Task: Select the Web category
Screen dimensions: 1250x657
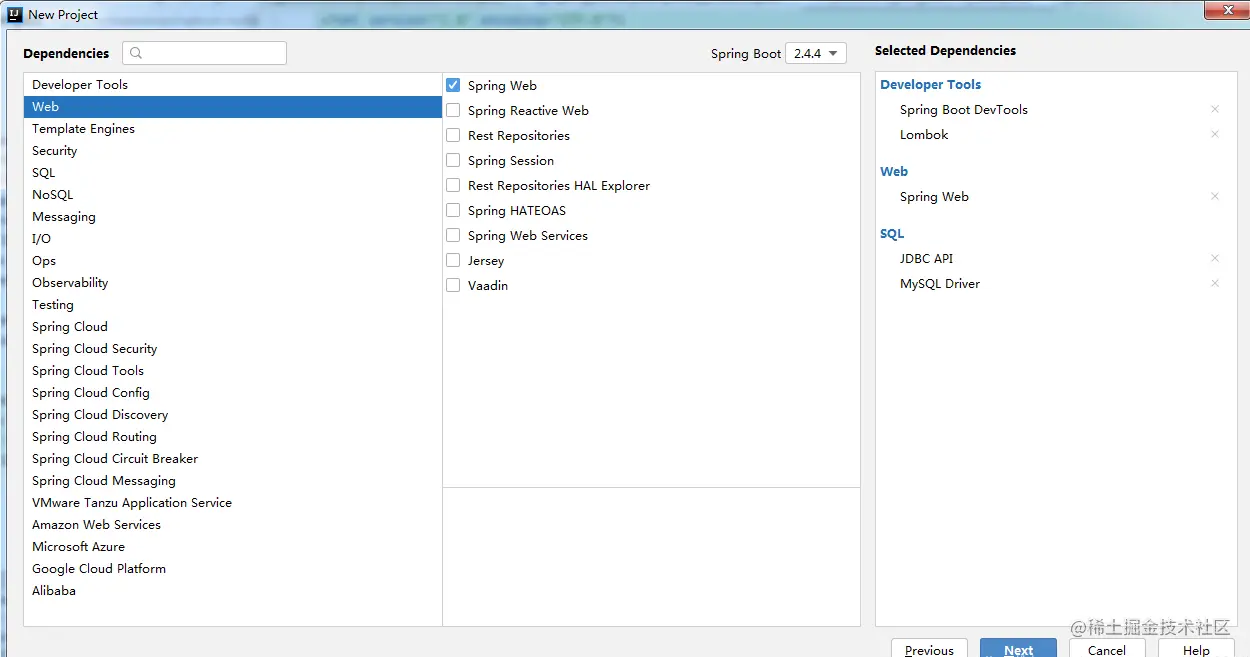Action: pos(232,107)
